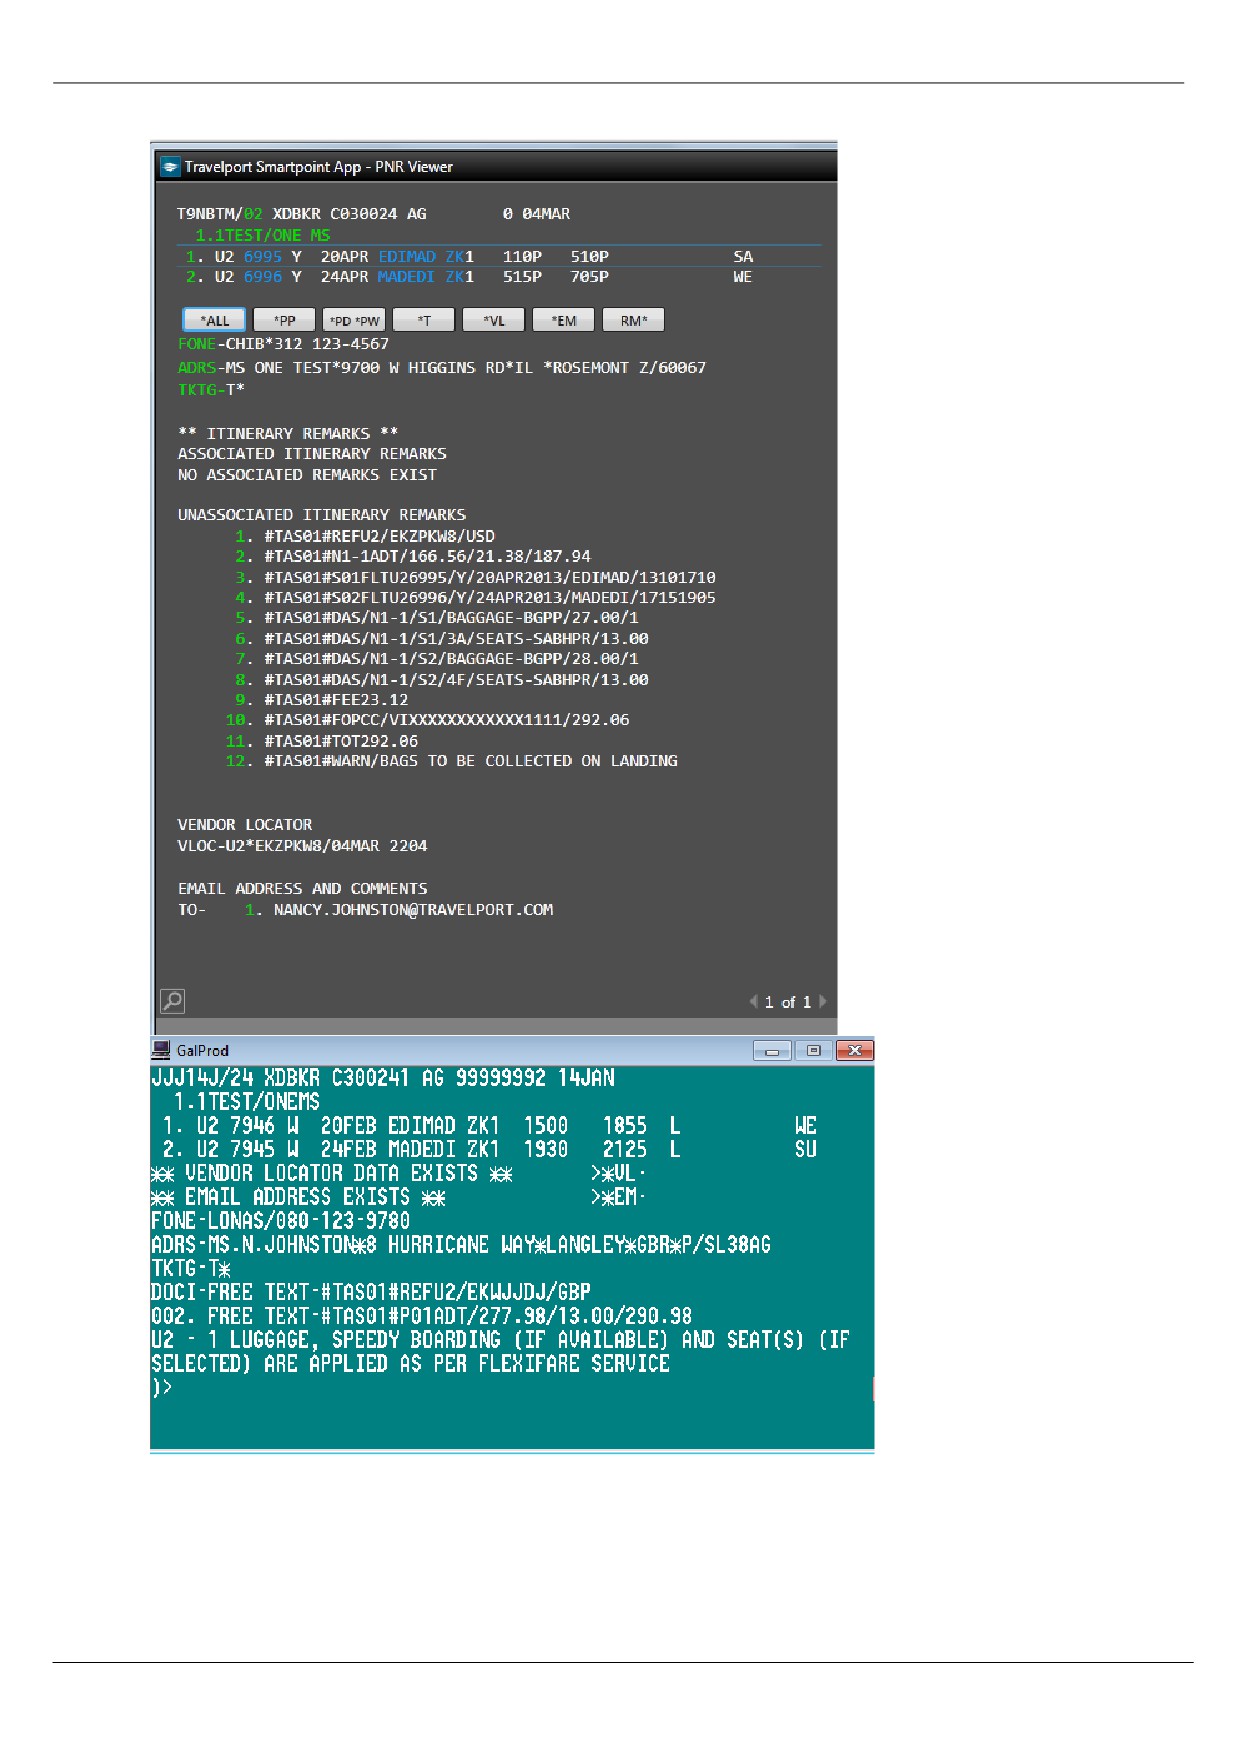The width and height of the screenshot is (1239, 1752).
Task: Click FONE-LONAS/080-123-9780 line in GalProd
Action: (280, 1221)
